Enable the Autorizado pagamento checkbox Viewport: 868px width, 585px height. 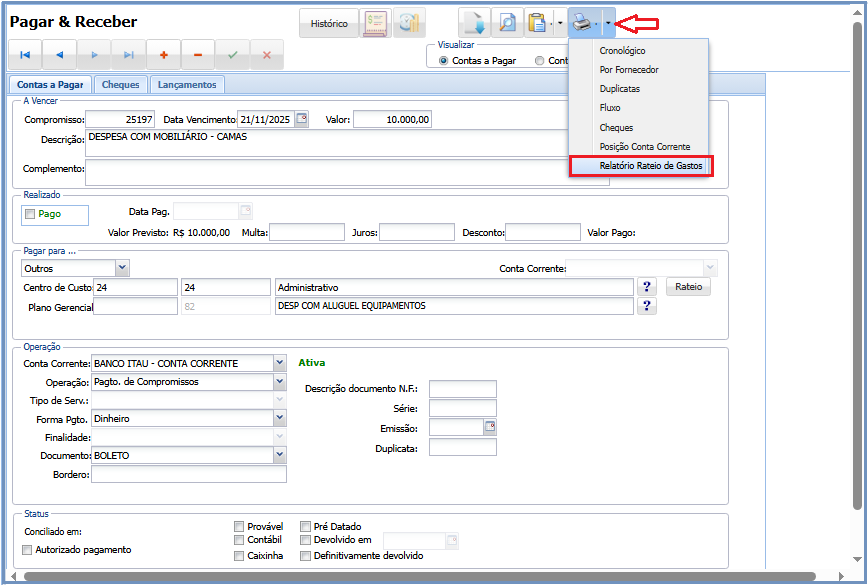pos(28,550)
